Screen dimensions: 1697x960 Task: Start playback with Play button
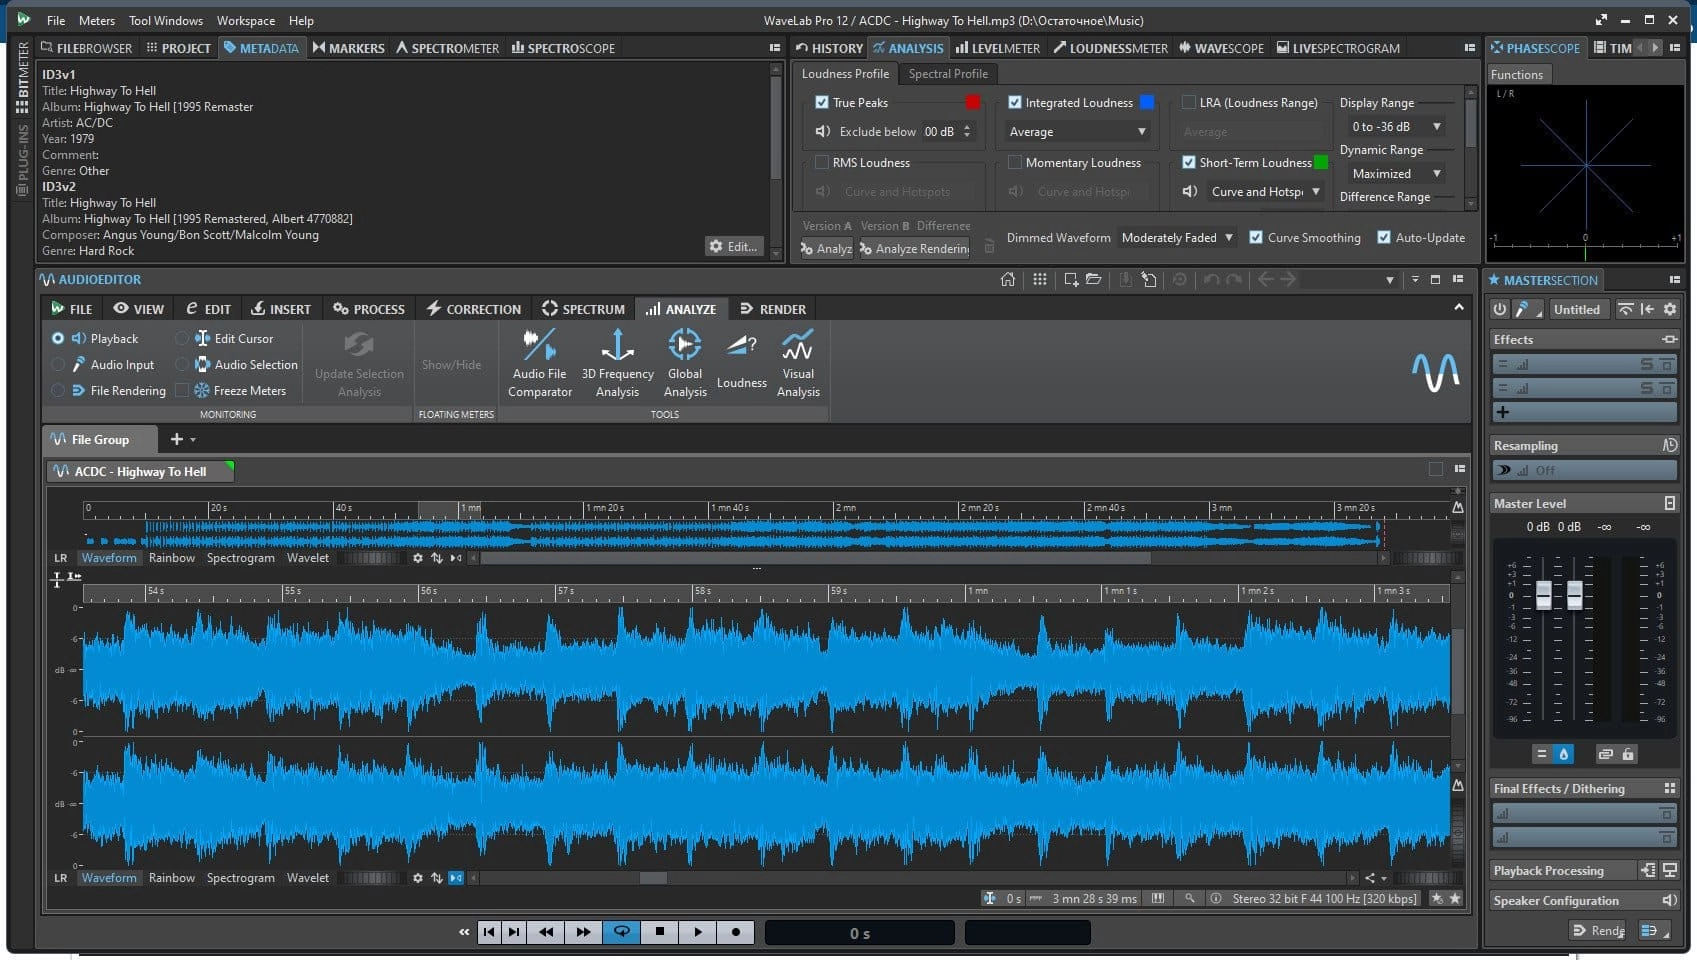698,932
